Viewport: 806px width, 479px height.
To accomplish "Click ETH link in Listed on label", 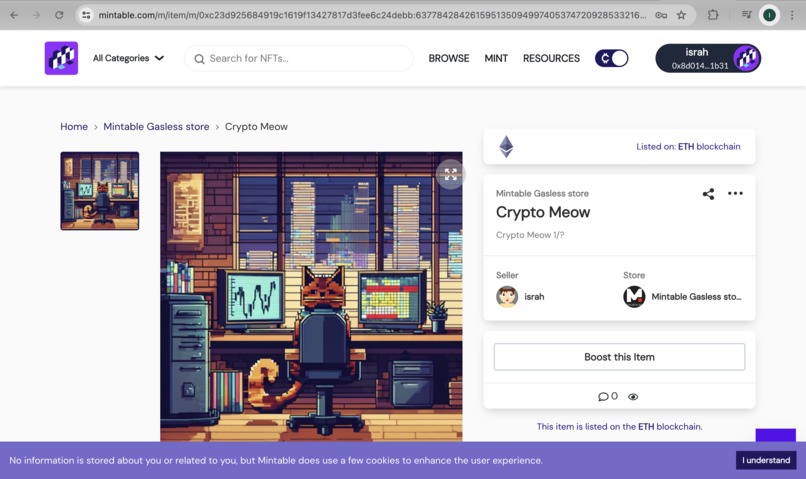I will tap(686, 146).
